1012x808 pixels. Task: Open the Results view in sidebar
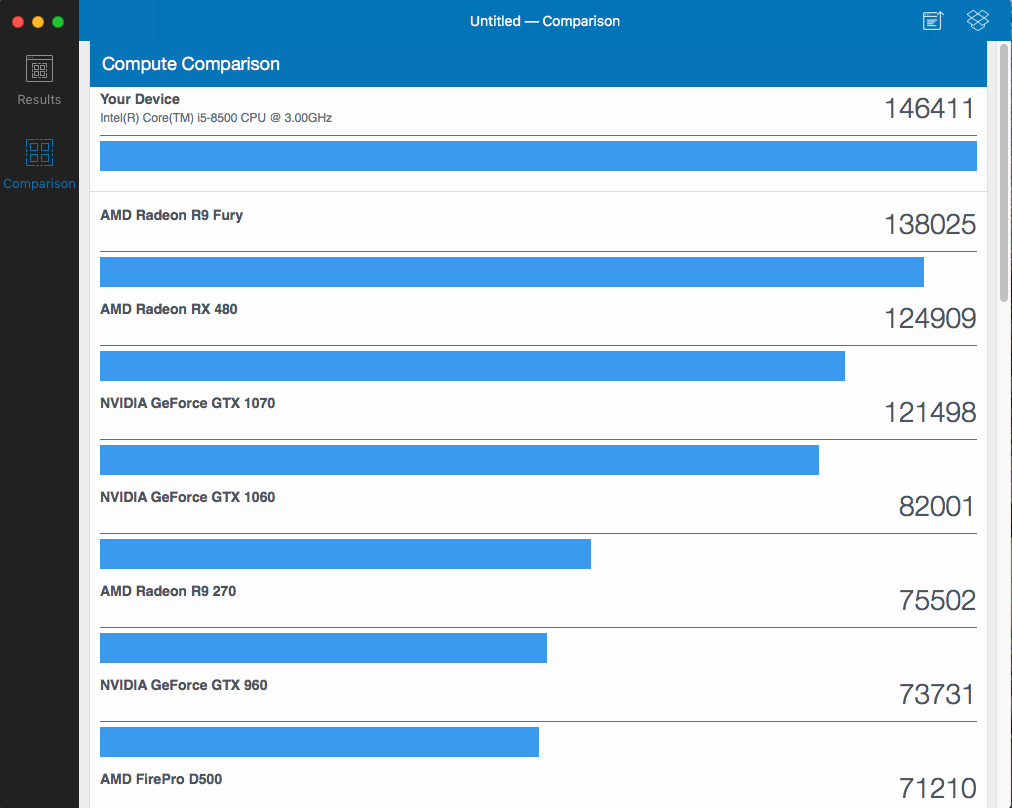tap(39, 81)
